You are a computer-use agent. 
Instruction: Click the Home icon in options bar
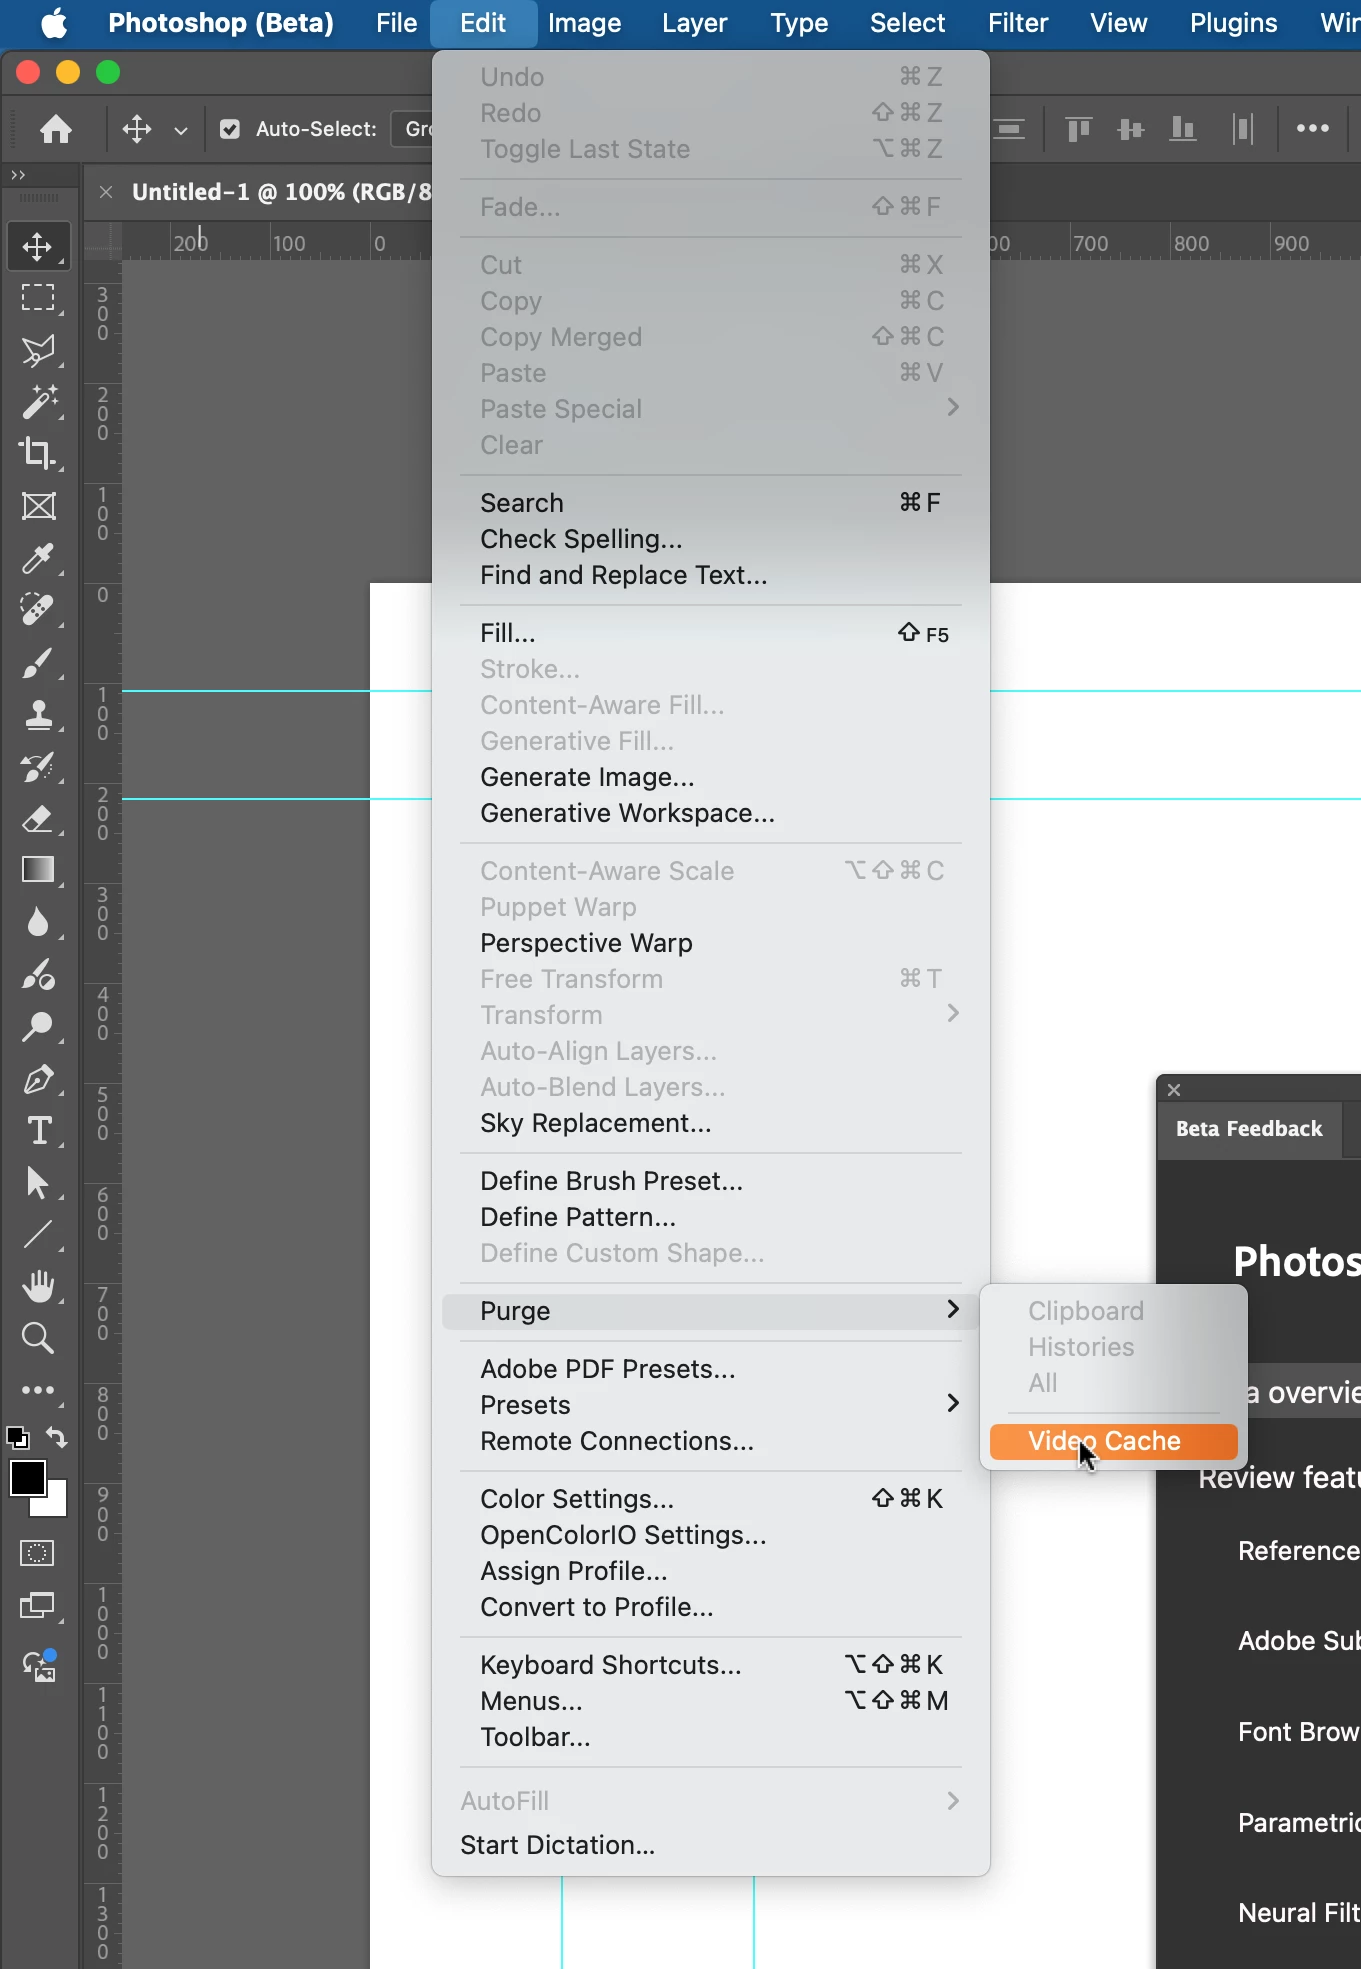click(x=56, y=129)
